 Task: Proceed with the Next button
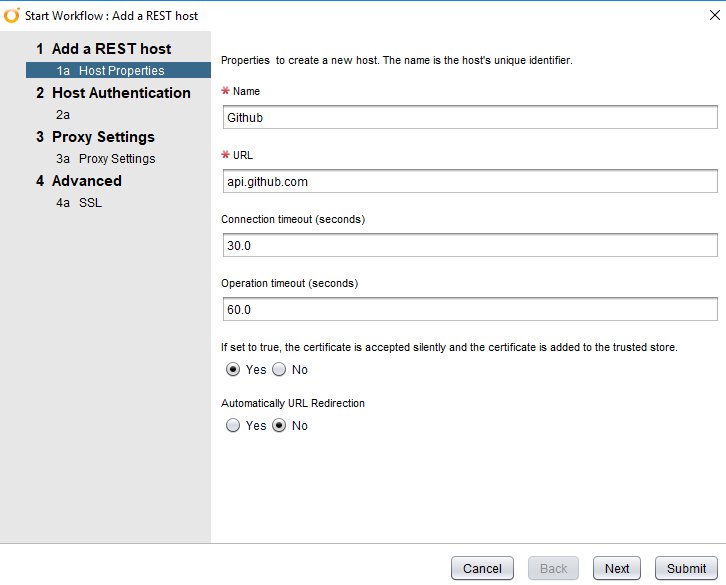pos(617,568)
